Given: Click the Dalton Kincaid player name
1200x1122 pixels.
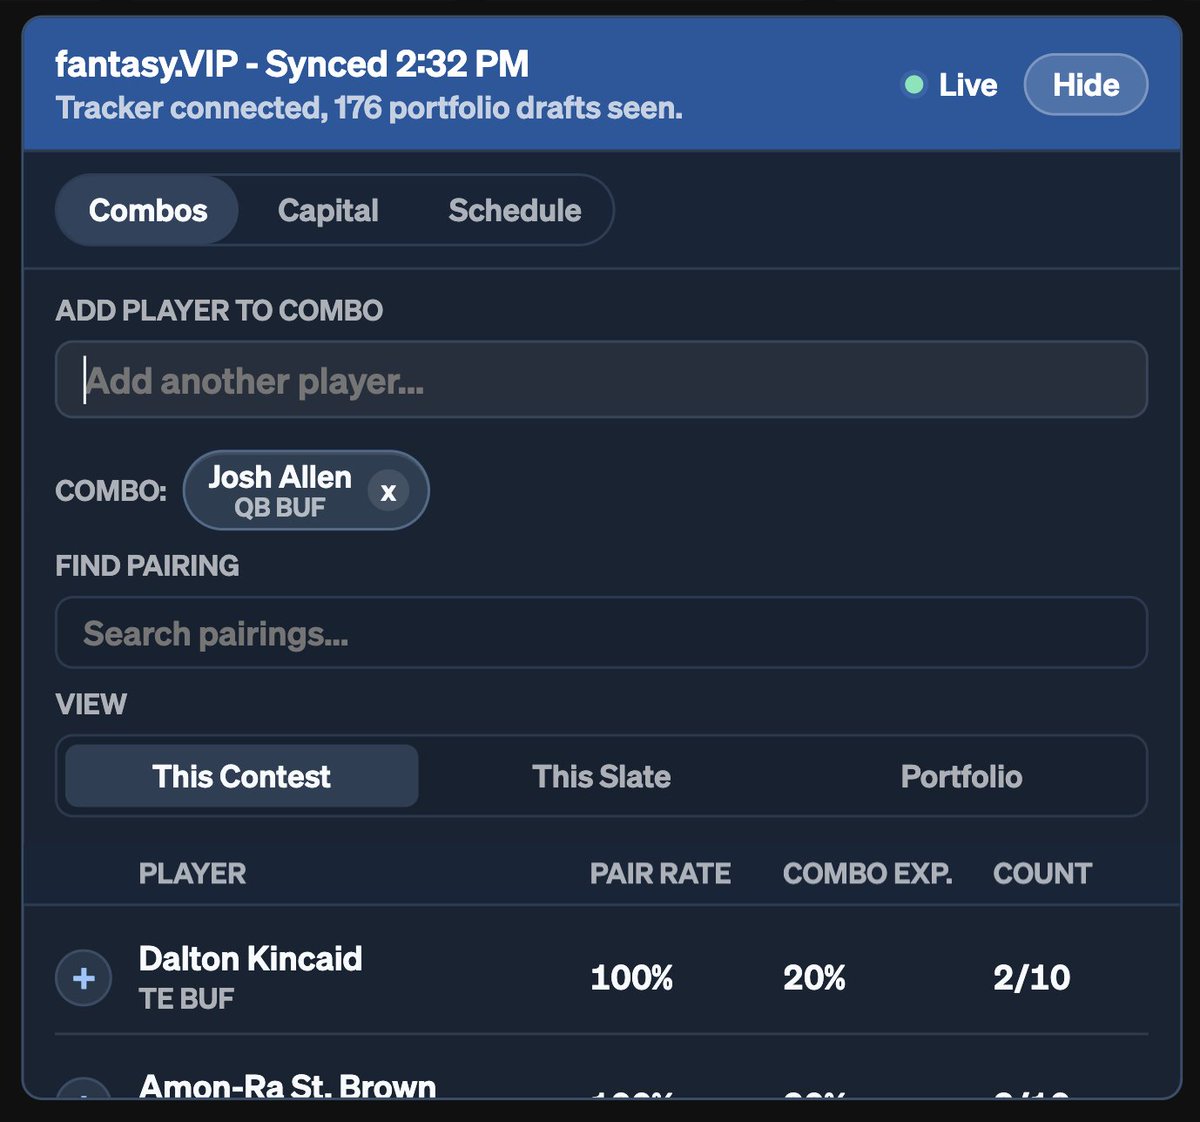Looking at the screenshot, I should point(251,958).
